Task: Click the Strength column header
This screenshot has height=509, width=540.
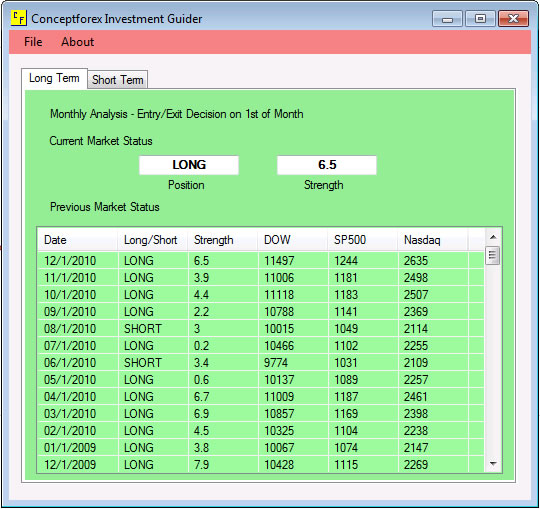Action: (222, 240)
